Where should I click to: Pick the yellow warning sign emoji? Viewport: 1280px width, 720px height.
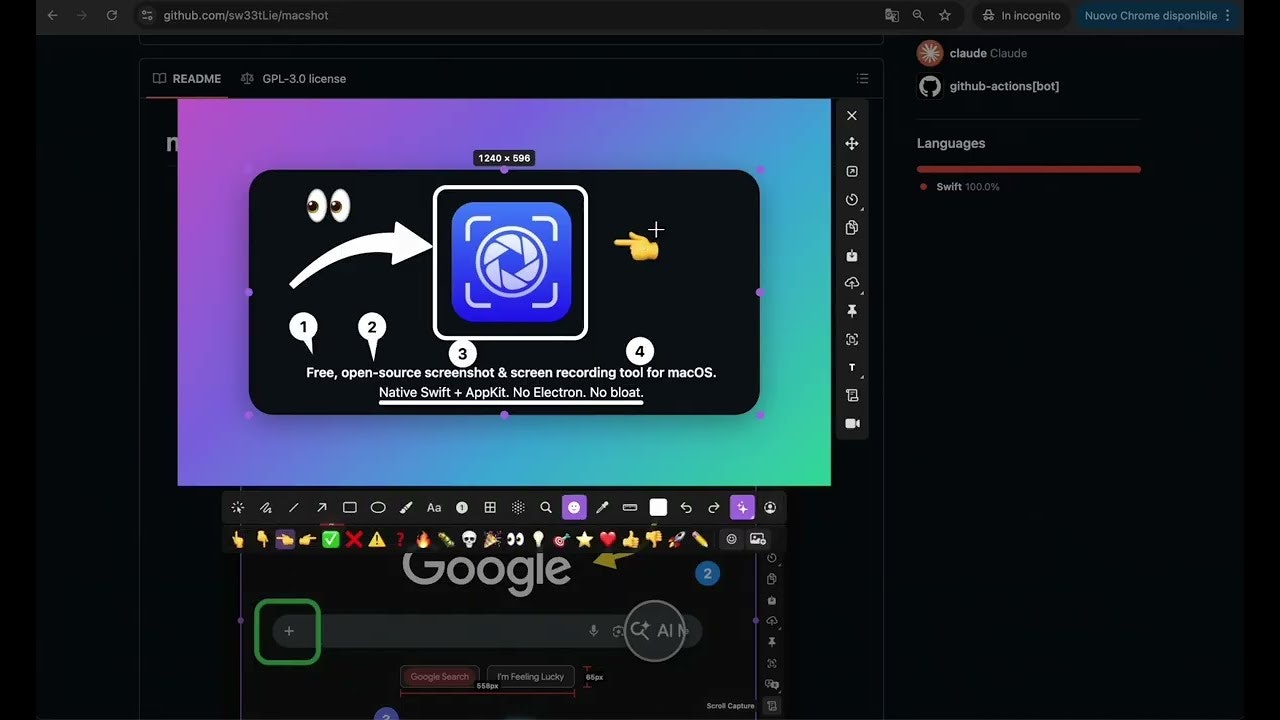(377, 539)
